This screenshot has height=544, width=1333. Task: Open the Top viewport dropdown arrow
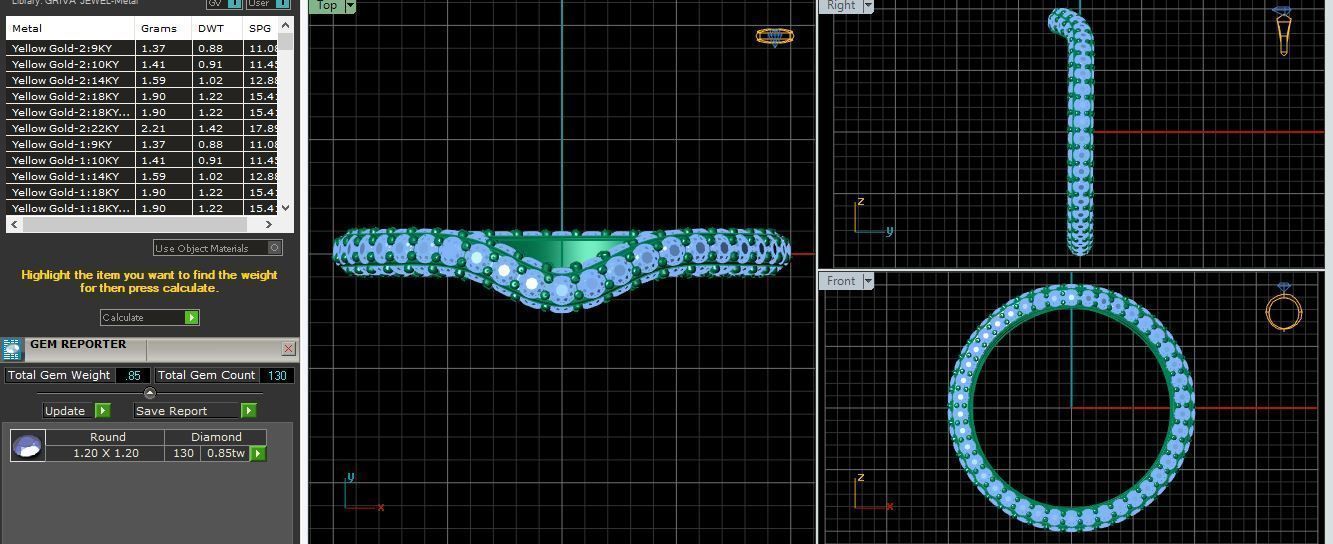pos(349,6)
